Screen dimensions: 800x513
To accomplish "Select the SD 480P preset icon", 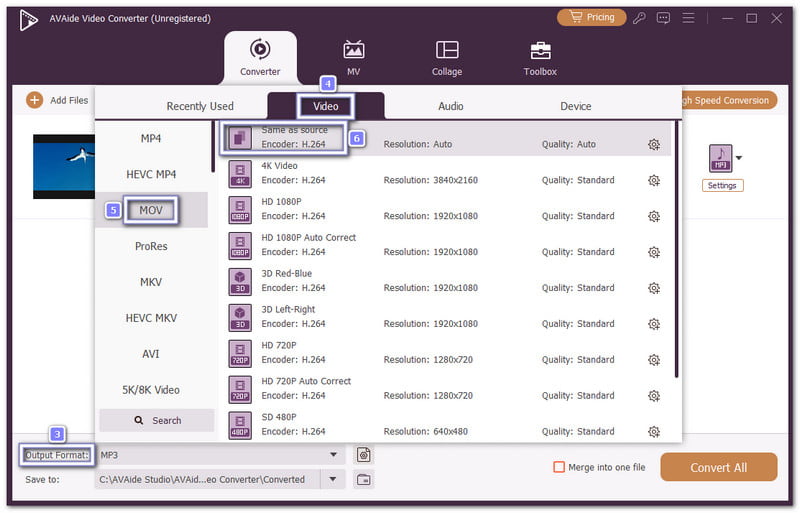I will click(240, 425).
